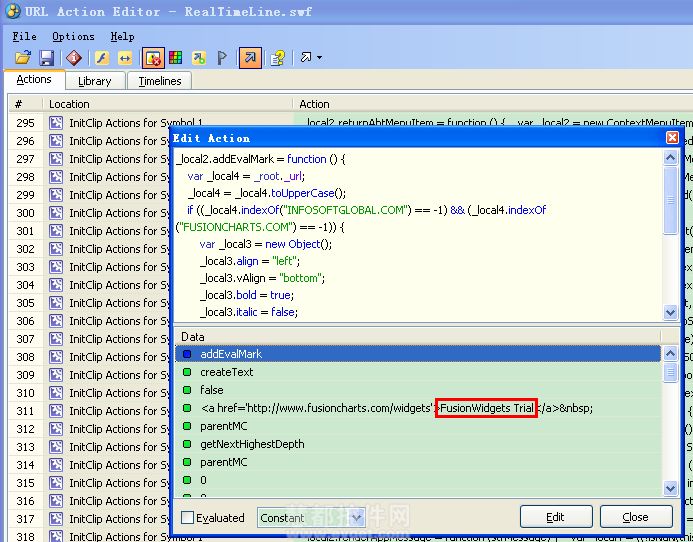Open the File menu
This screenshot has height=542, width=693.
tap(24, 36)
